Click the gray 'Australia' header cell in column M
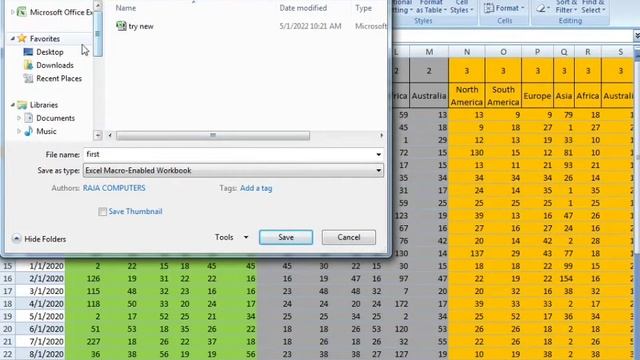The image size is (640, 360). click(429, 96)
